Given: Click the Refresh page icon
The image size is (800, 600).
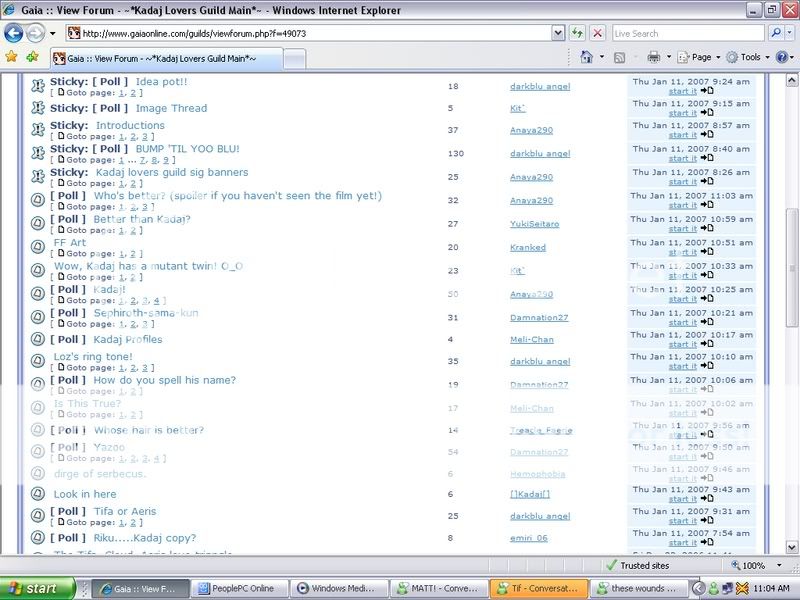Looking at the screenshot, I should click(x=579, y=33).
